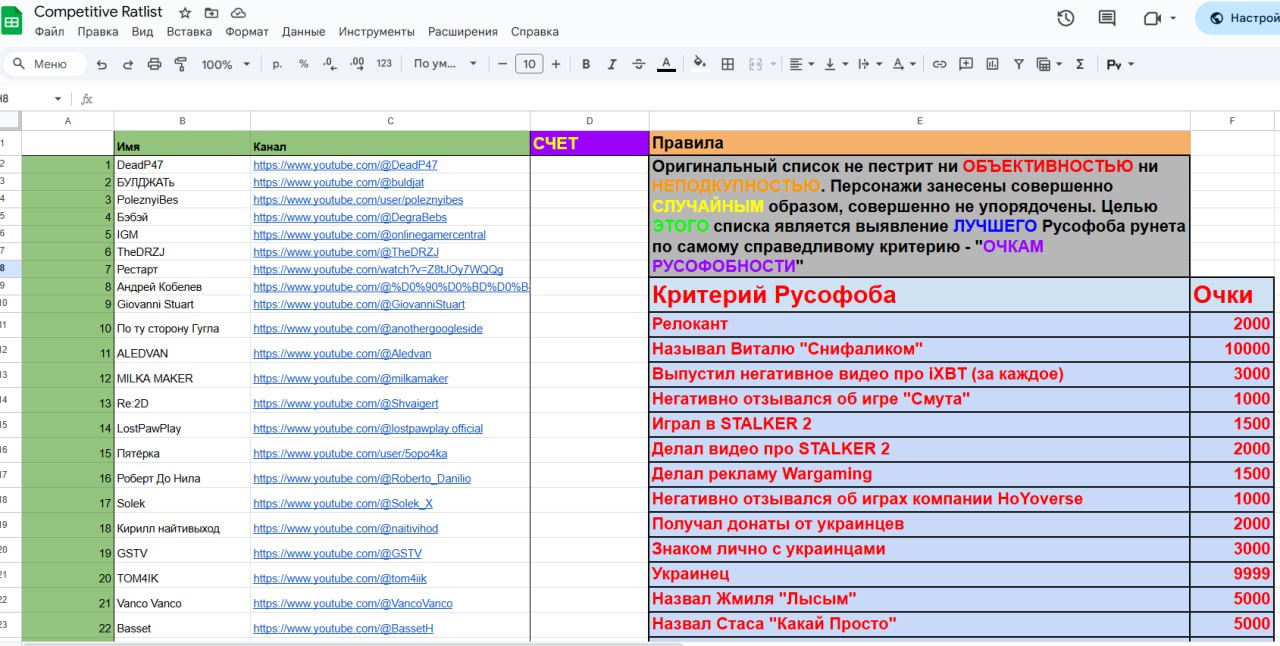Viewport: 1280px width, 646px height.
Task: Click the insert link icon
Action: coord(939,64)
